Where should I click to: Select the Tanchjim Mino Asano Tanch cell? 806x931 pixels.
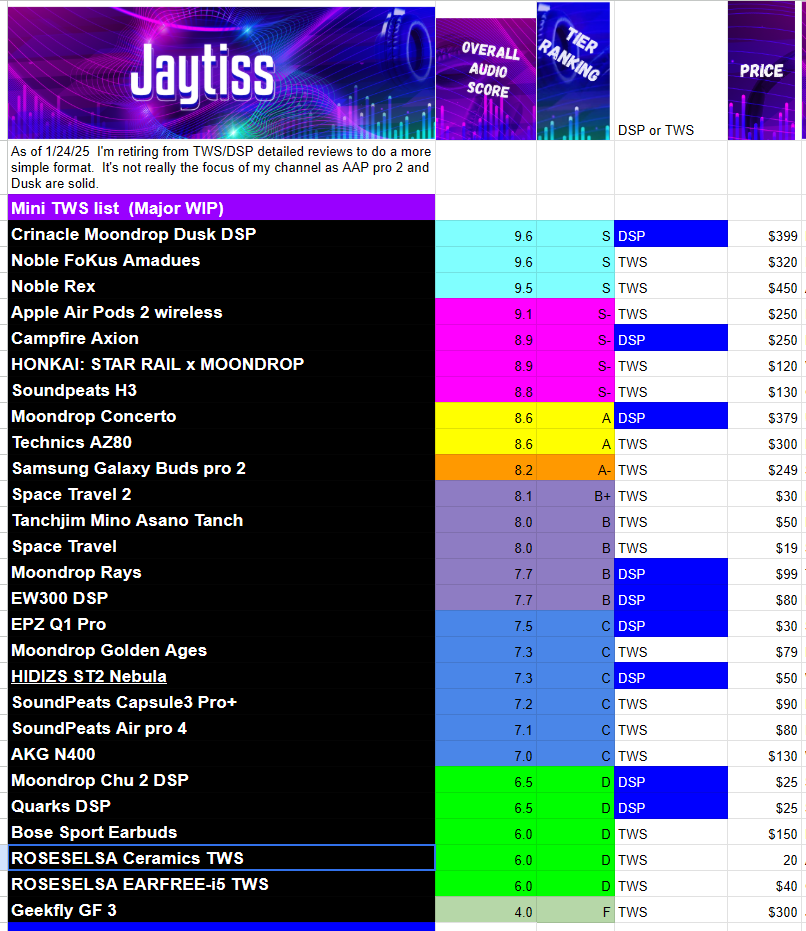coord(222,521)
